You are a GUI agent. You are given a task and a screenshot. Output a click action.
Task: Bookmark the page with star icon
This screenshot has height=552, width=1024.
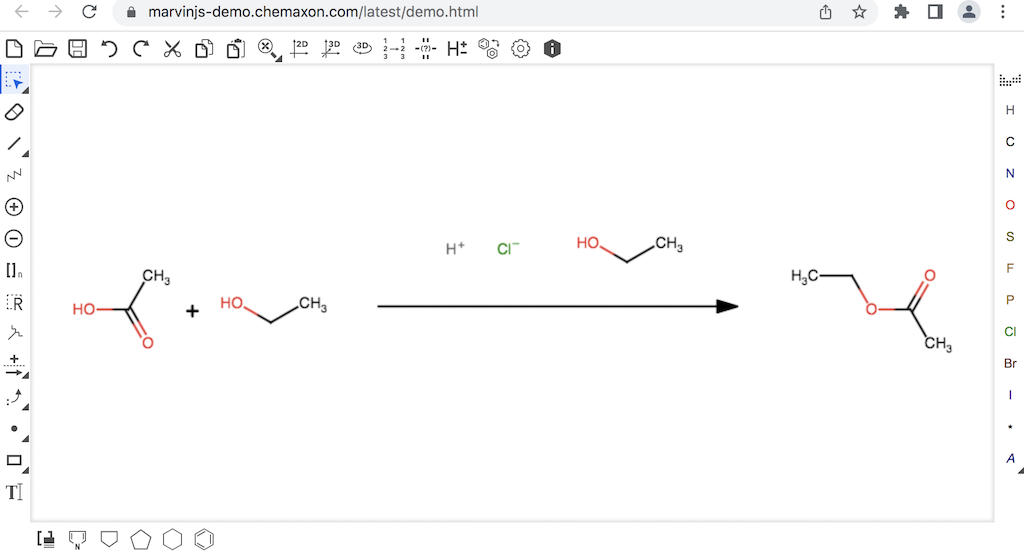click(859, 12)
